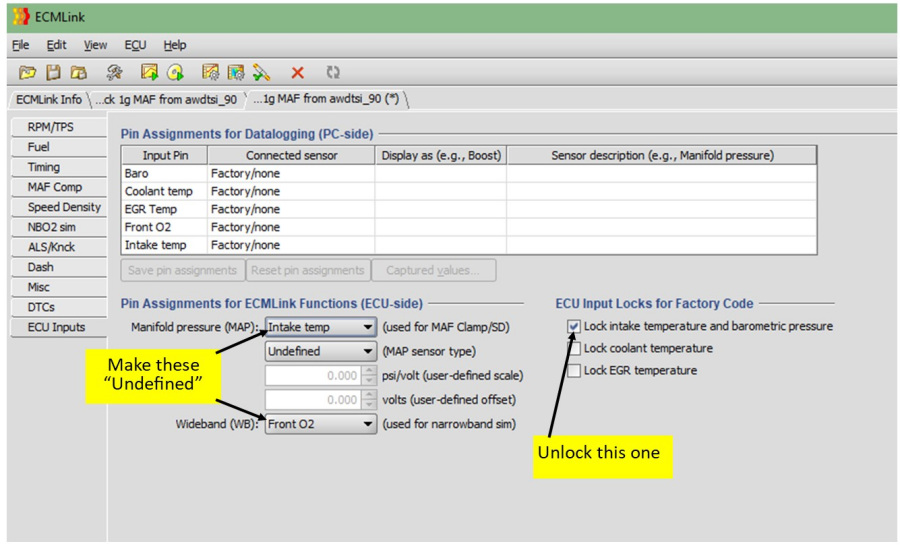Select the EGR Temp input pin cell

[165, 209]
